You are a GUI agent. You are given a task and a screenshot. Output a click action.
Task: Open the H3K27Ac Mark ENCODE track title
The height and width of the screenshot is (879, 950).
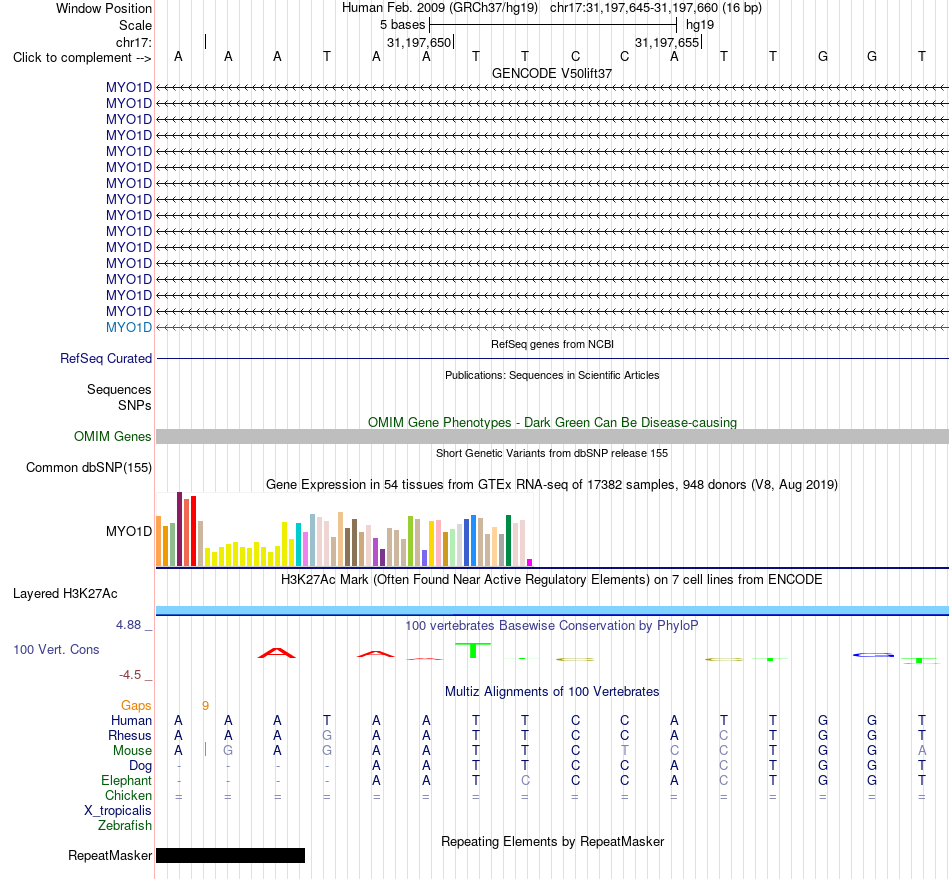click(552, 580)
